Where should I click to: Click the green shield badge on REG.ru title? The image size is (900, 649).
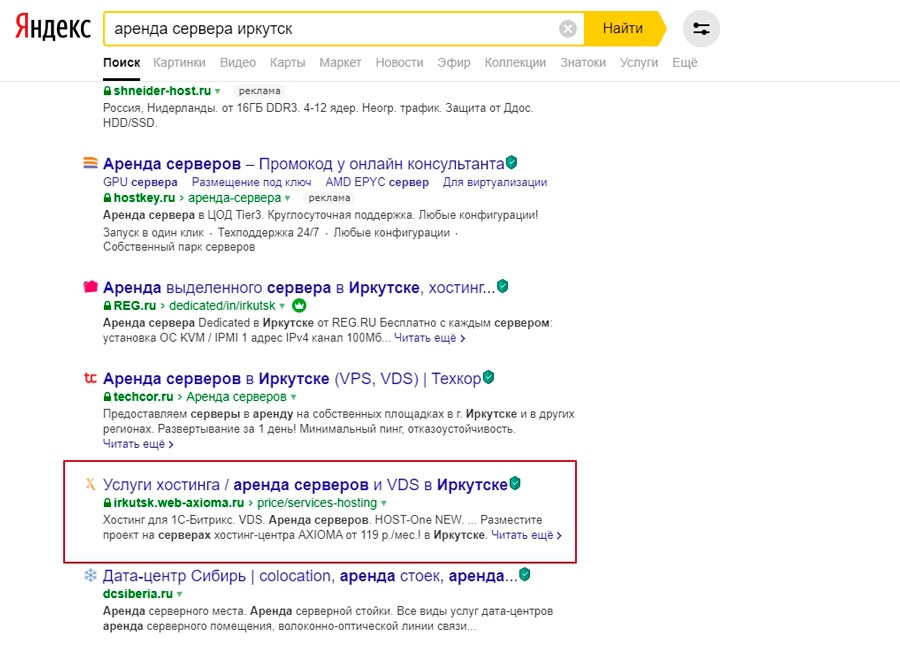click(502, 286)
